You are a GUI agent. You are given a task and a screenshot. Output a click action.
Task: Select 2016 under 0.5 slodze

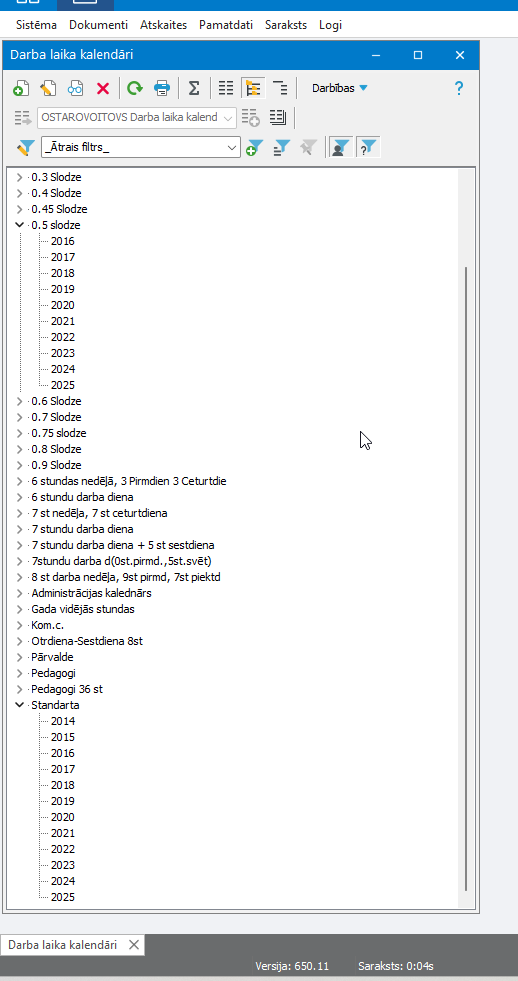coord(63,241)
